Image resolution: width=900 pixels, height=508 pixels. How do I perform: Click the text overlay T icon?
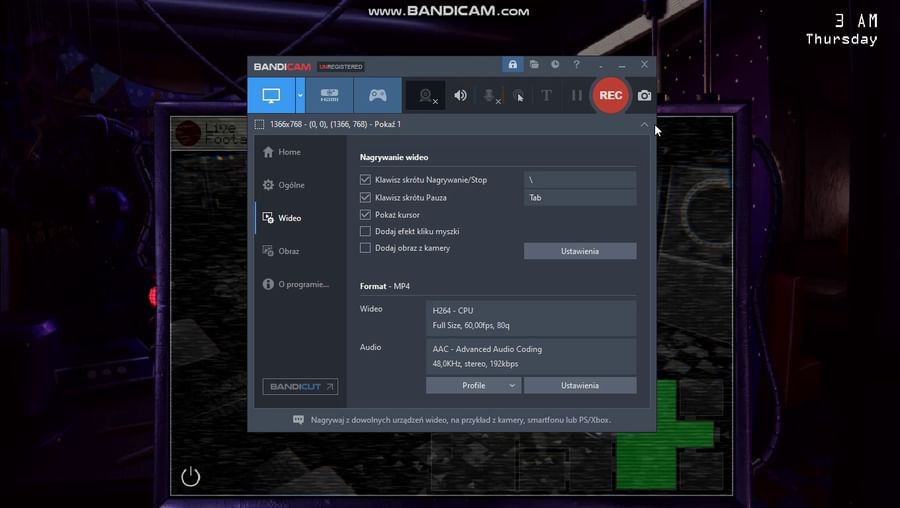click(546, 95)
